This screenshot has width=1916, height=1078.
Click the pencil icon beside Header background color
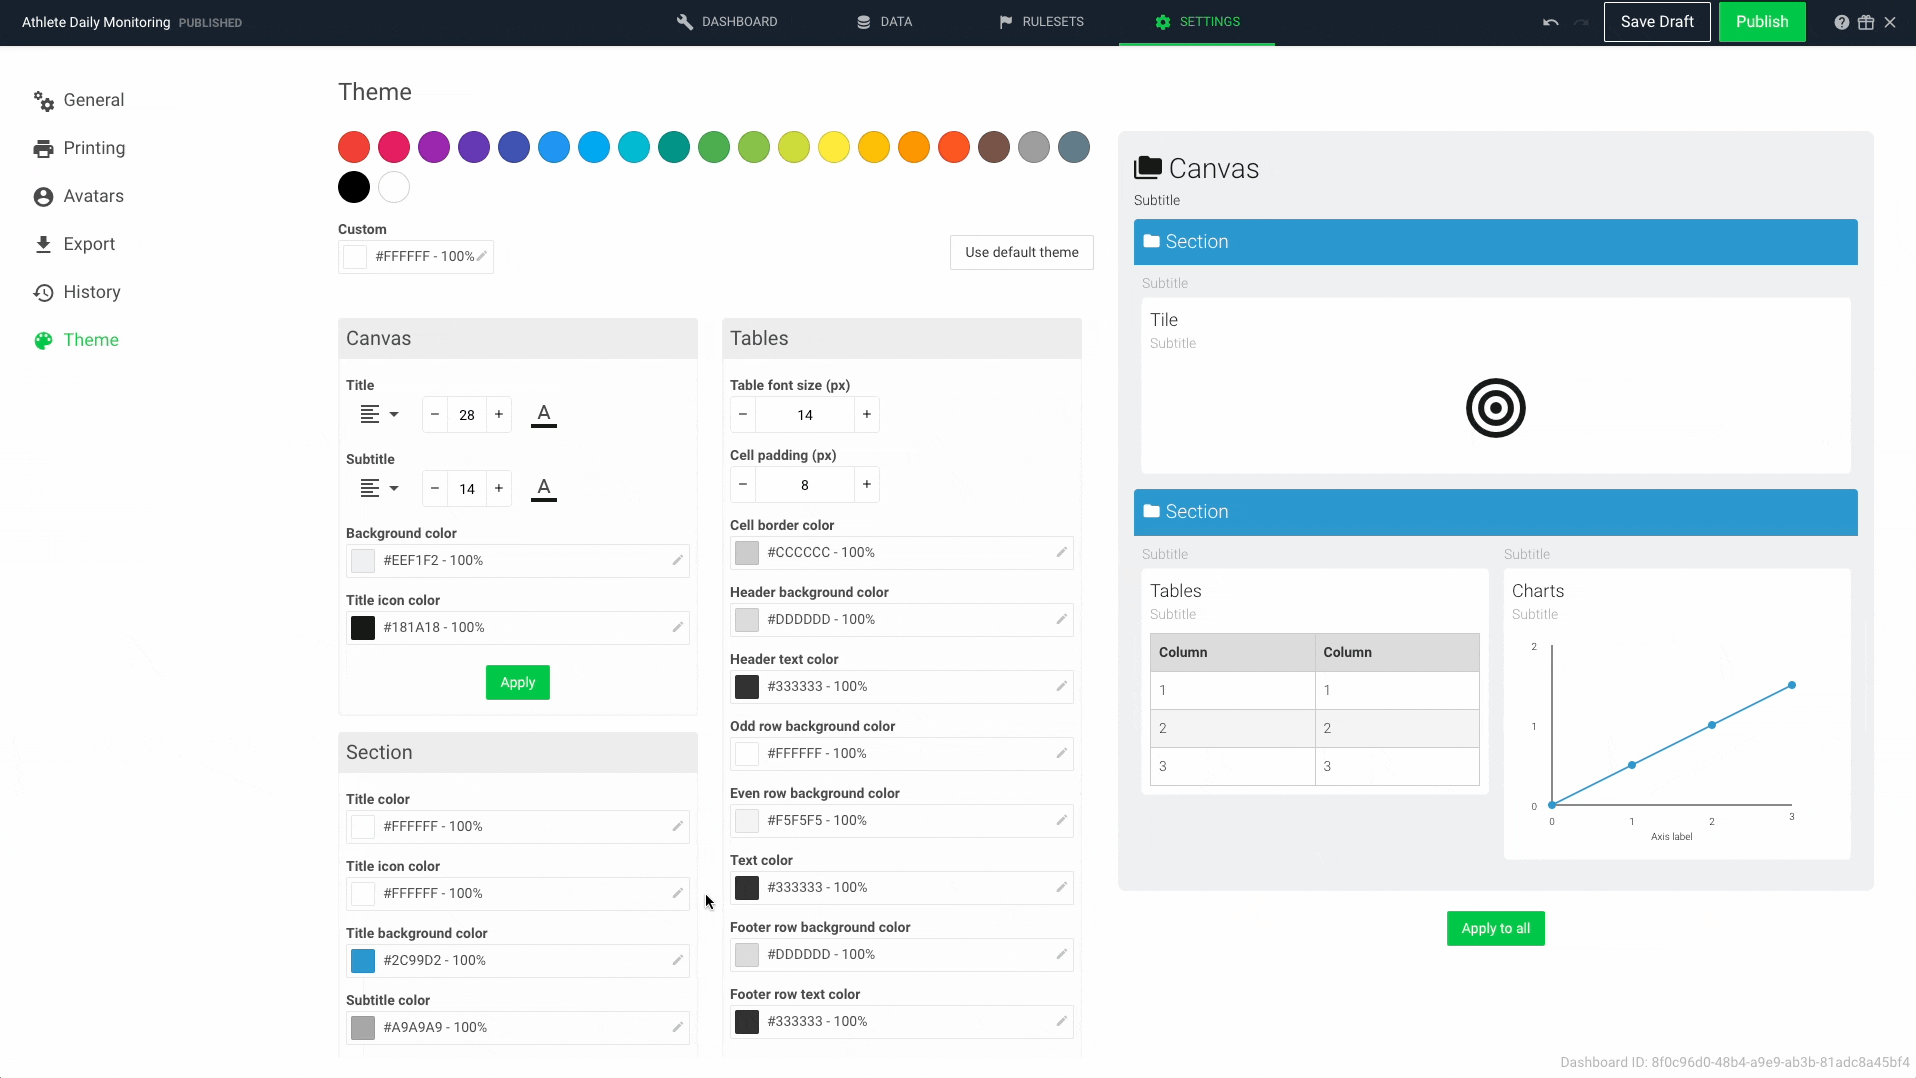[1060, 619]
